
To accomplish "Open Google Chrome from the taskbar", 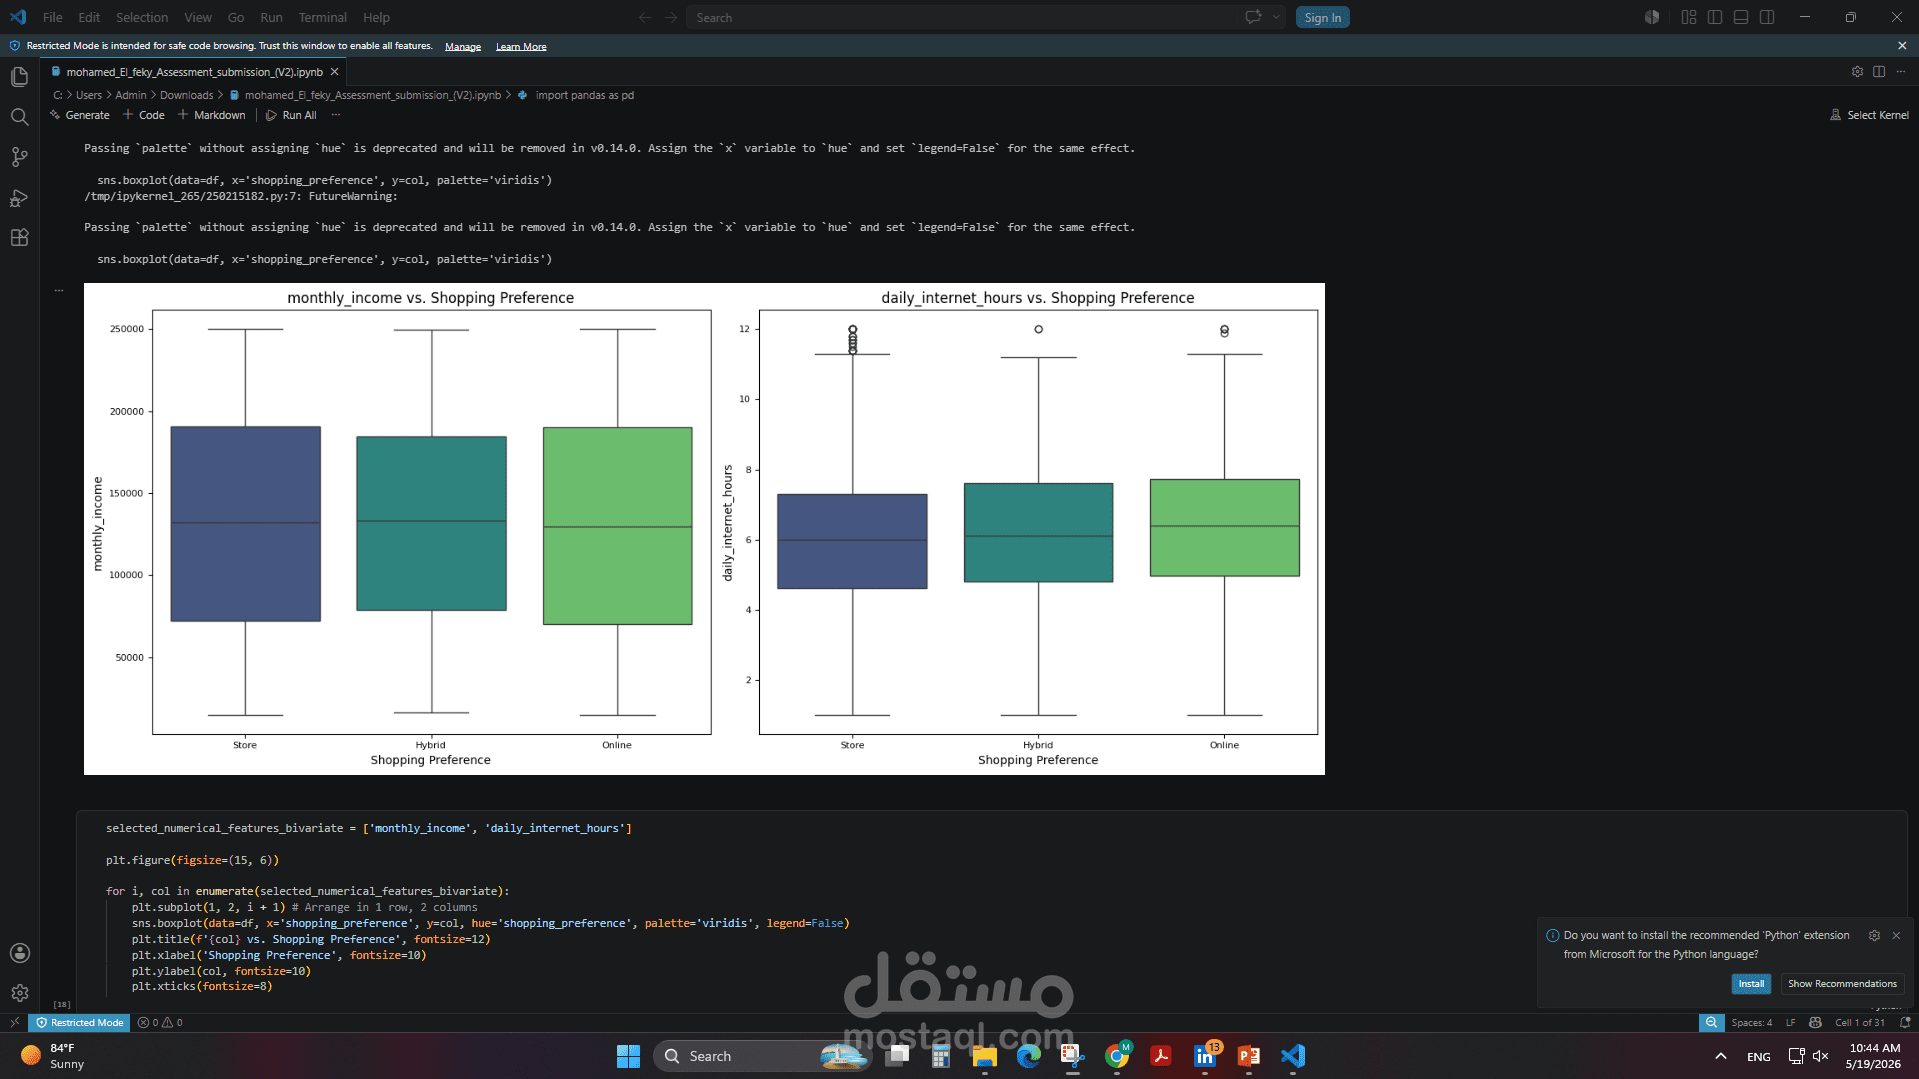I will tap(1117, 1056).
